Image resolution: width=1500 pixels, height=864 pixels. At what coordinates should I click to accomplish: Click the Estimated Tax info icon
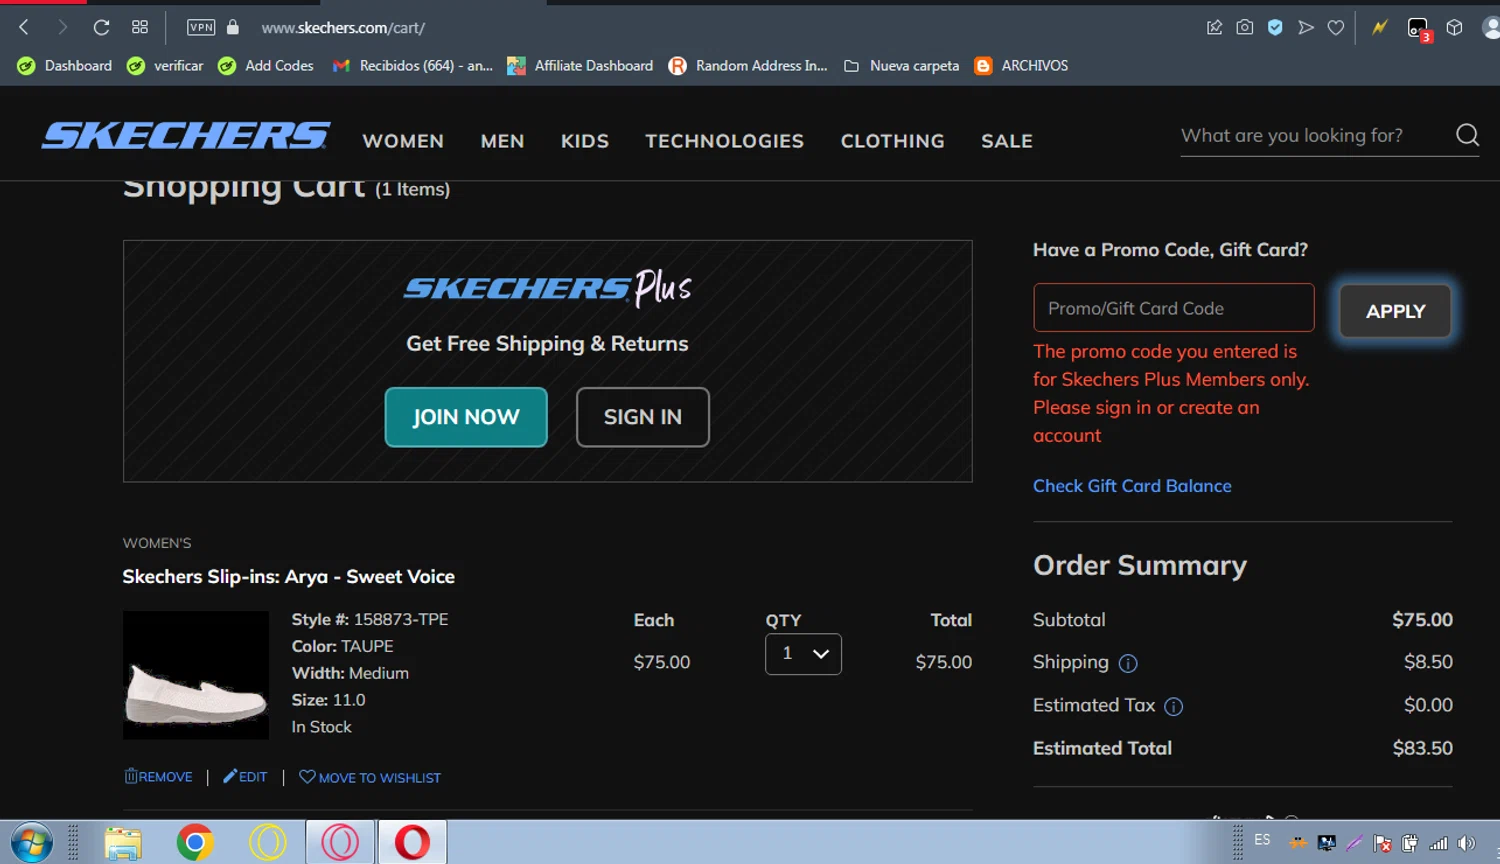[1174, 707]
